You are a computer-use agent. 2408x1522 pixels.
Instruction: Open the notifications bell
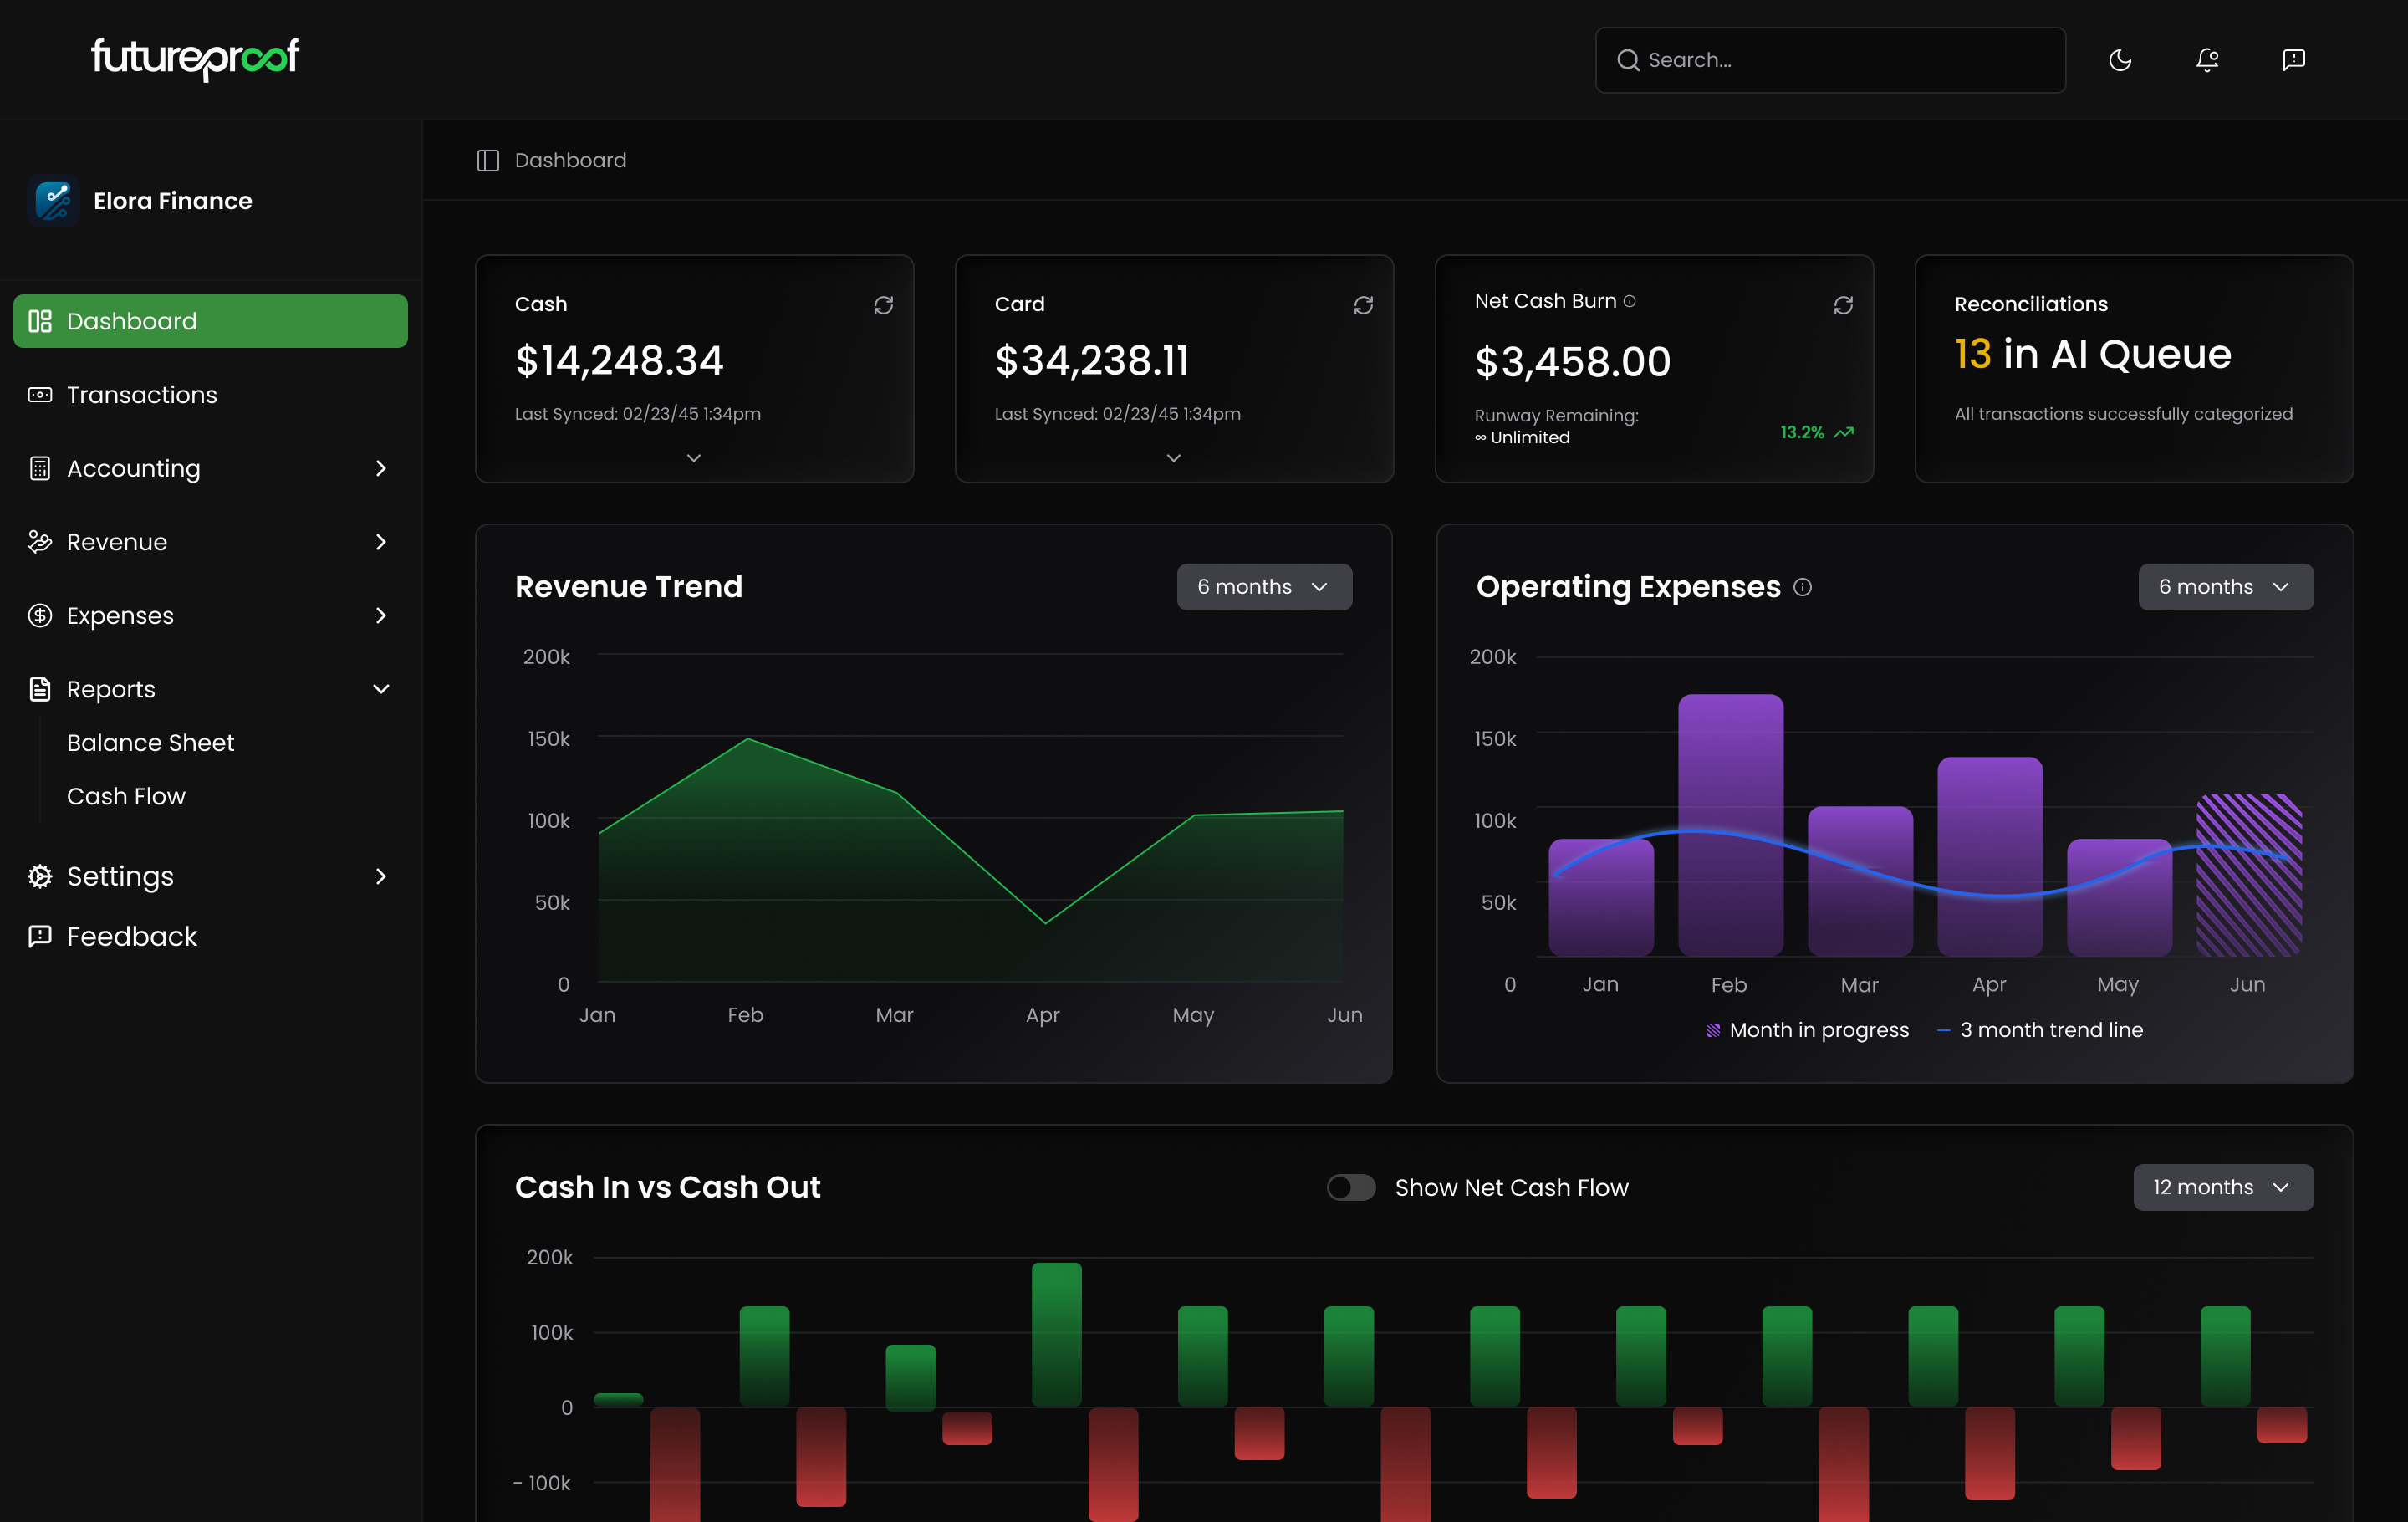tap(2207, 60)
